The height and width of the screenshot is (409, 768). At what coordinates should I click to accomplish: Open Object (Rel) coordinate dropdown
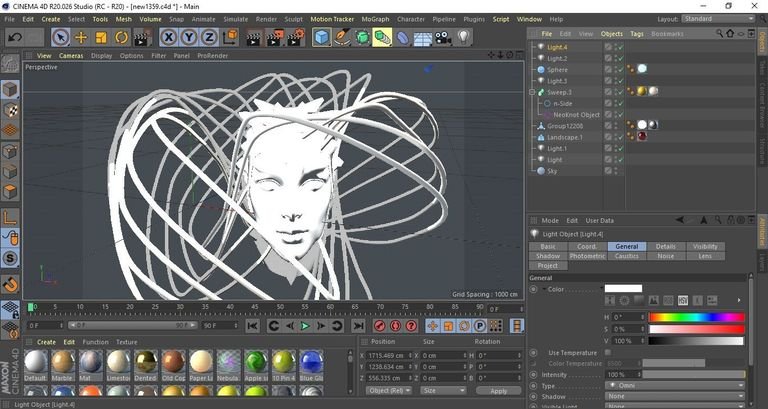[x=389, y=390]
